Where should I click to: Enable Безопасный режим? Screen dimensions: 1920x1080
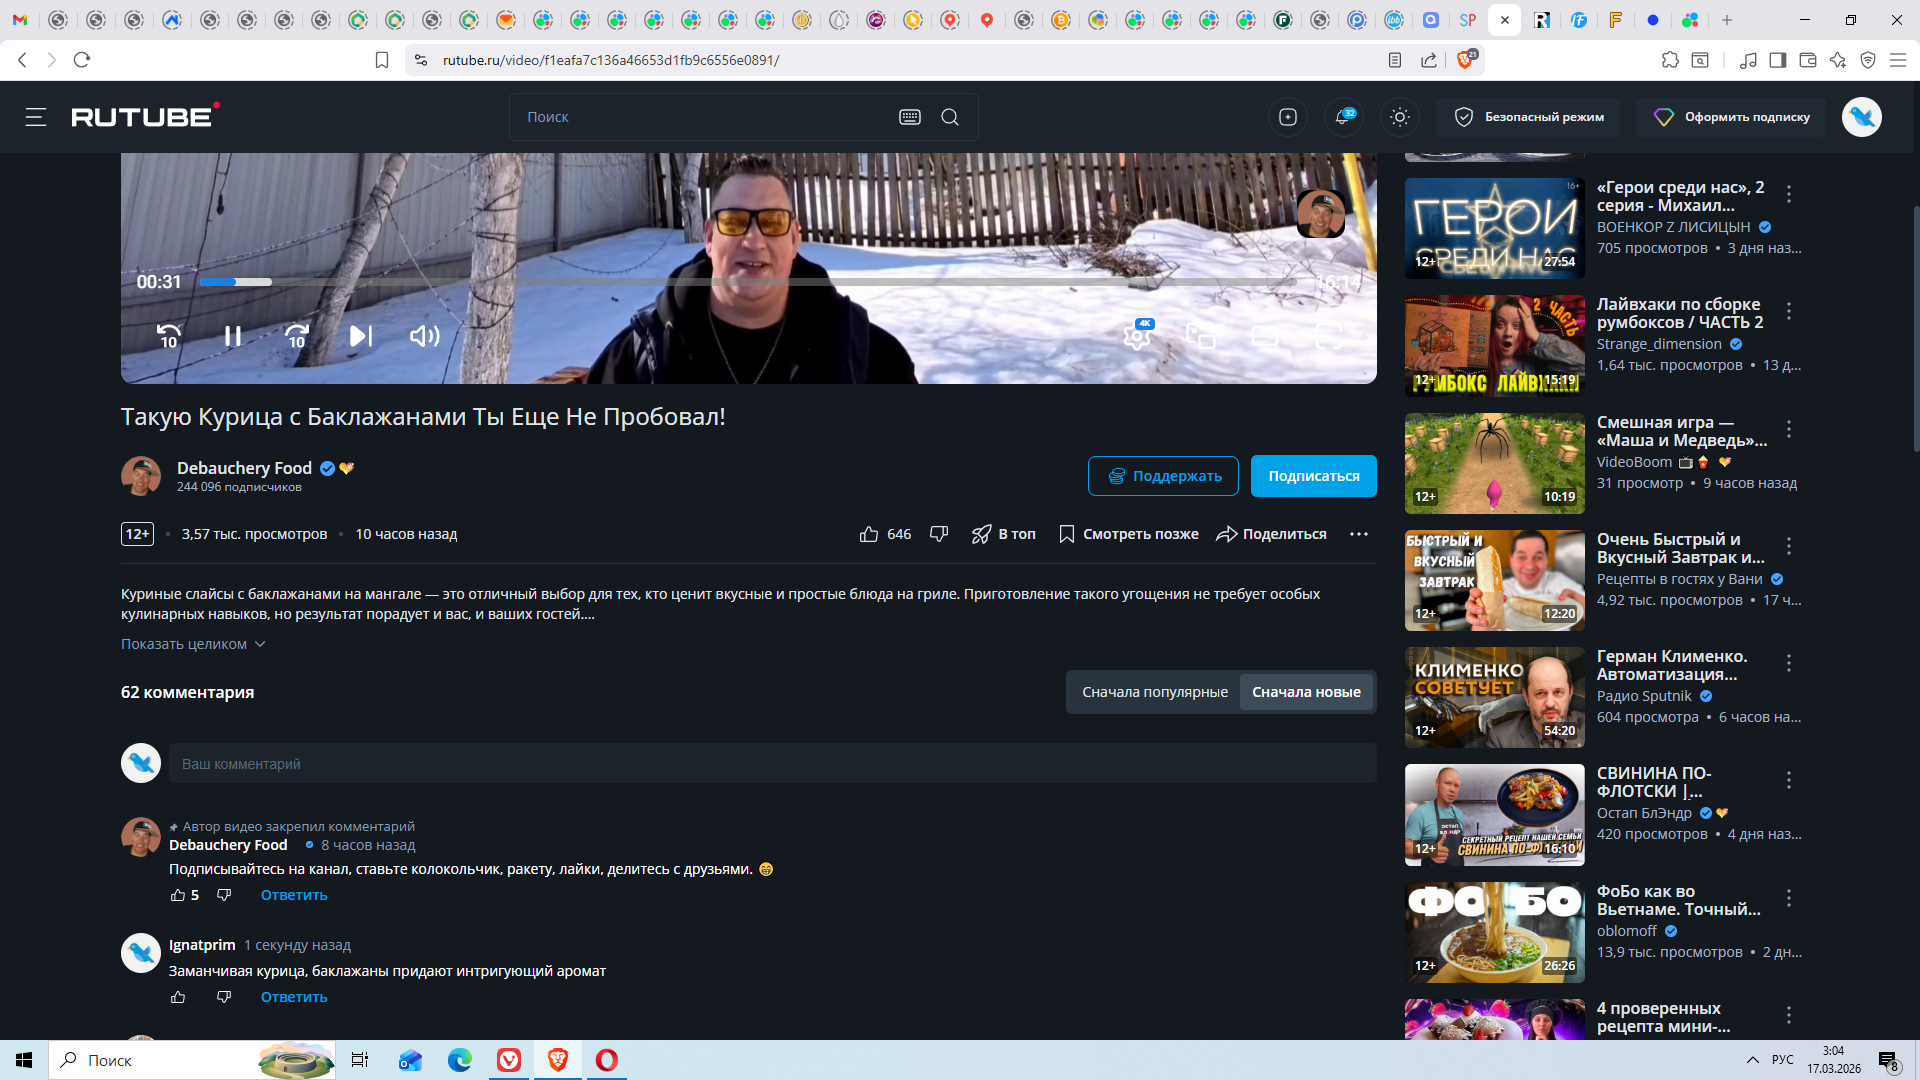pyautogui.click(x=1529, y=117)
